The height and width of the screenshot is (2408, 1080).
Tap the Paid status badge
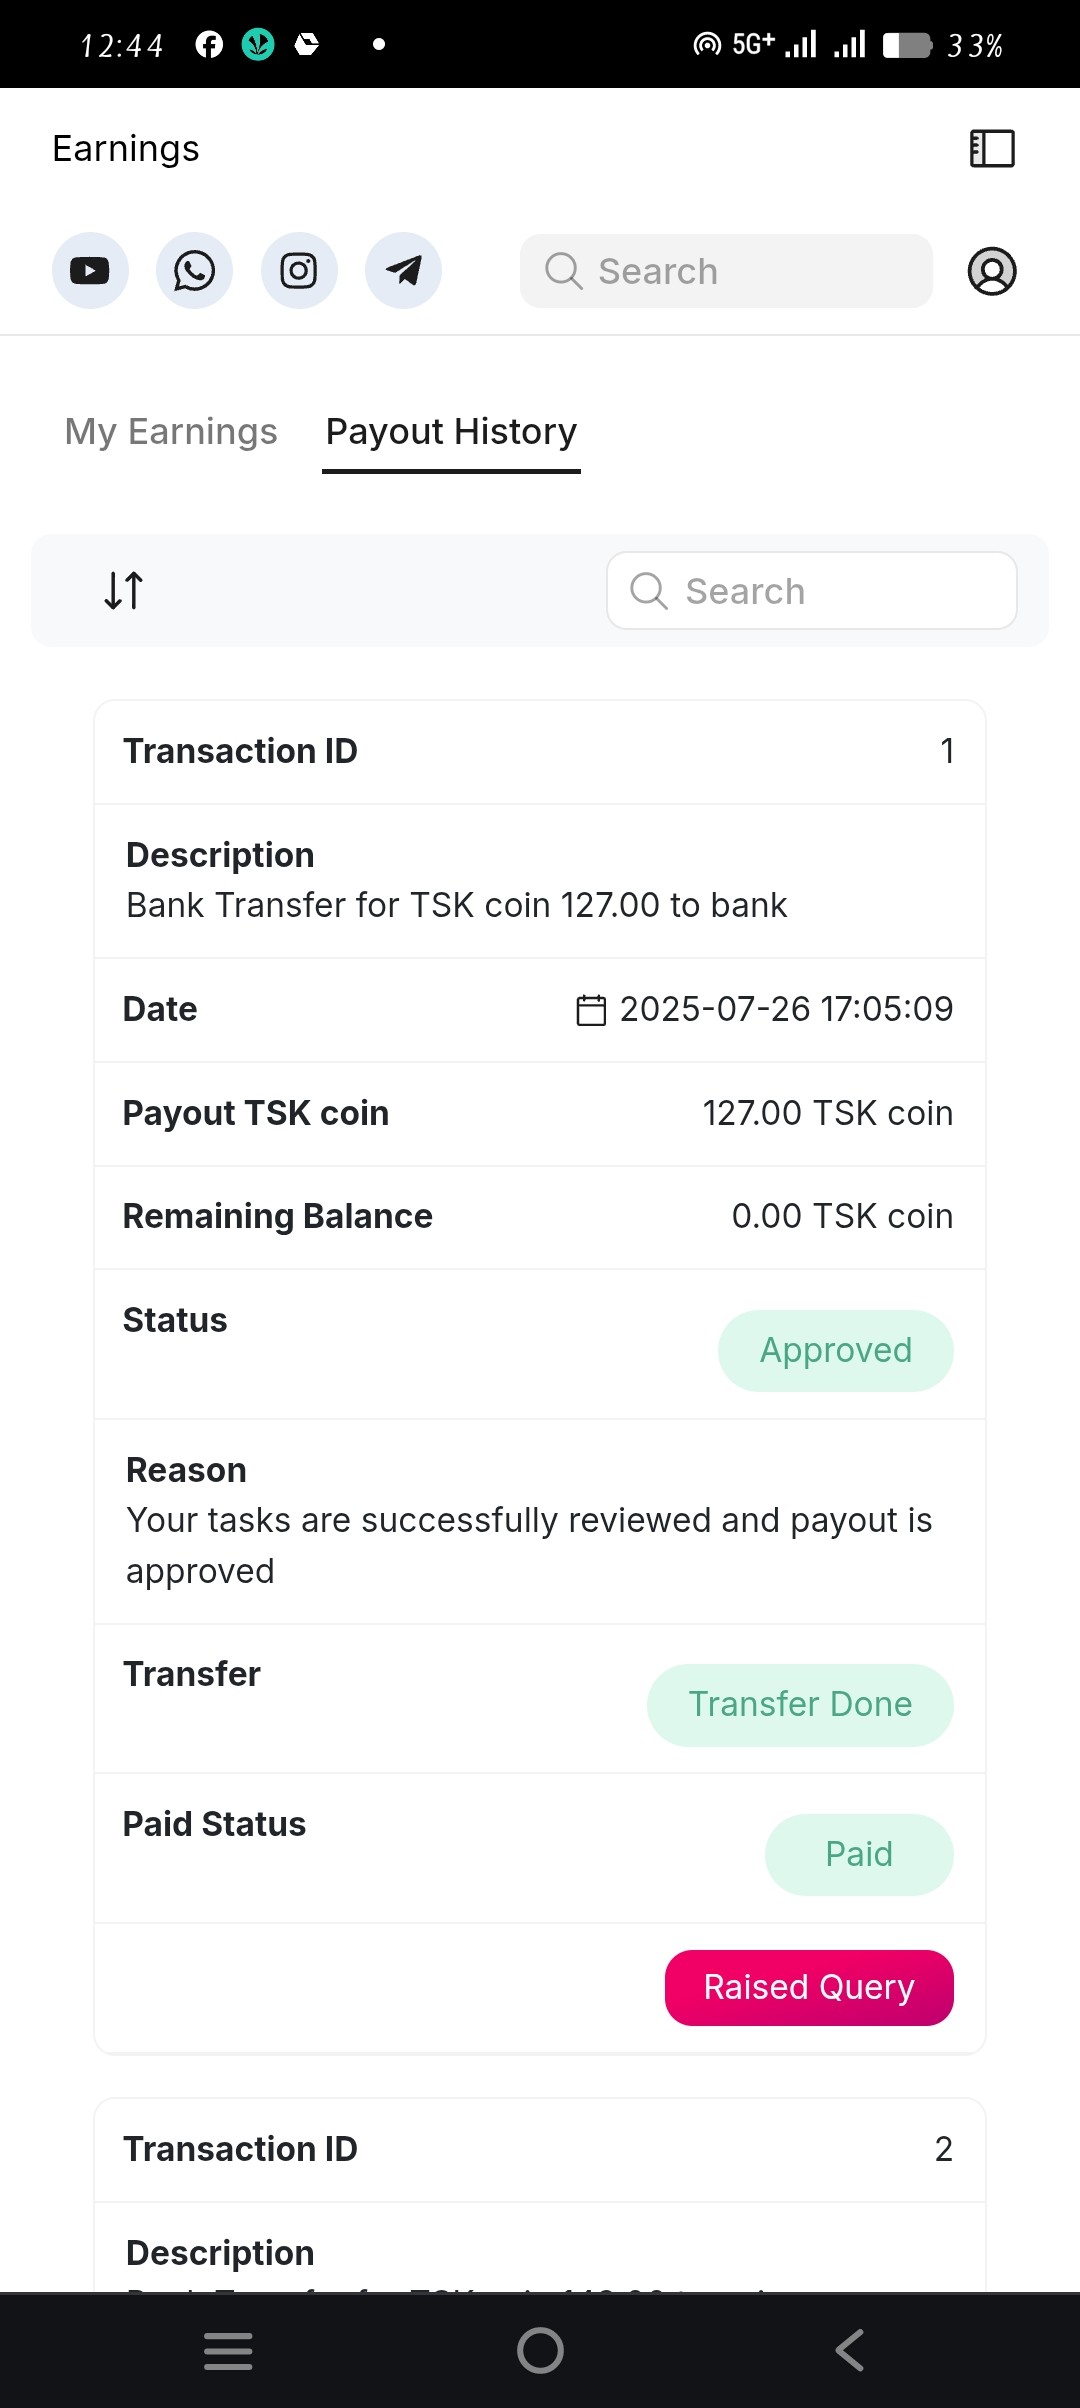click(x=859, y=1855)
